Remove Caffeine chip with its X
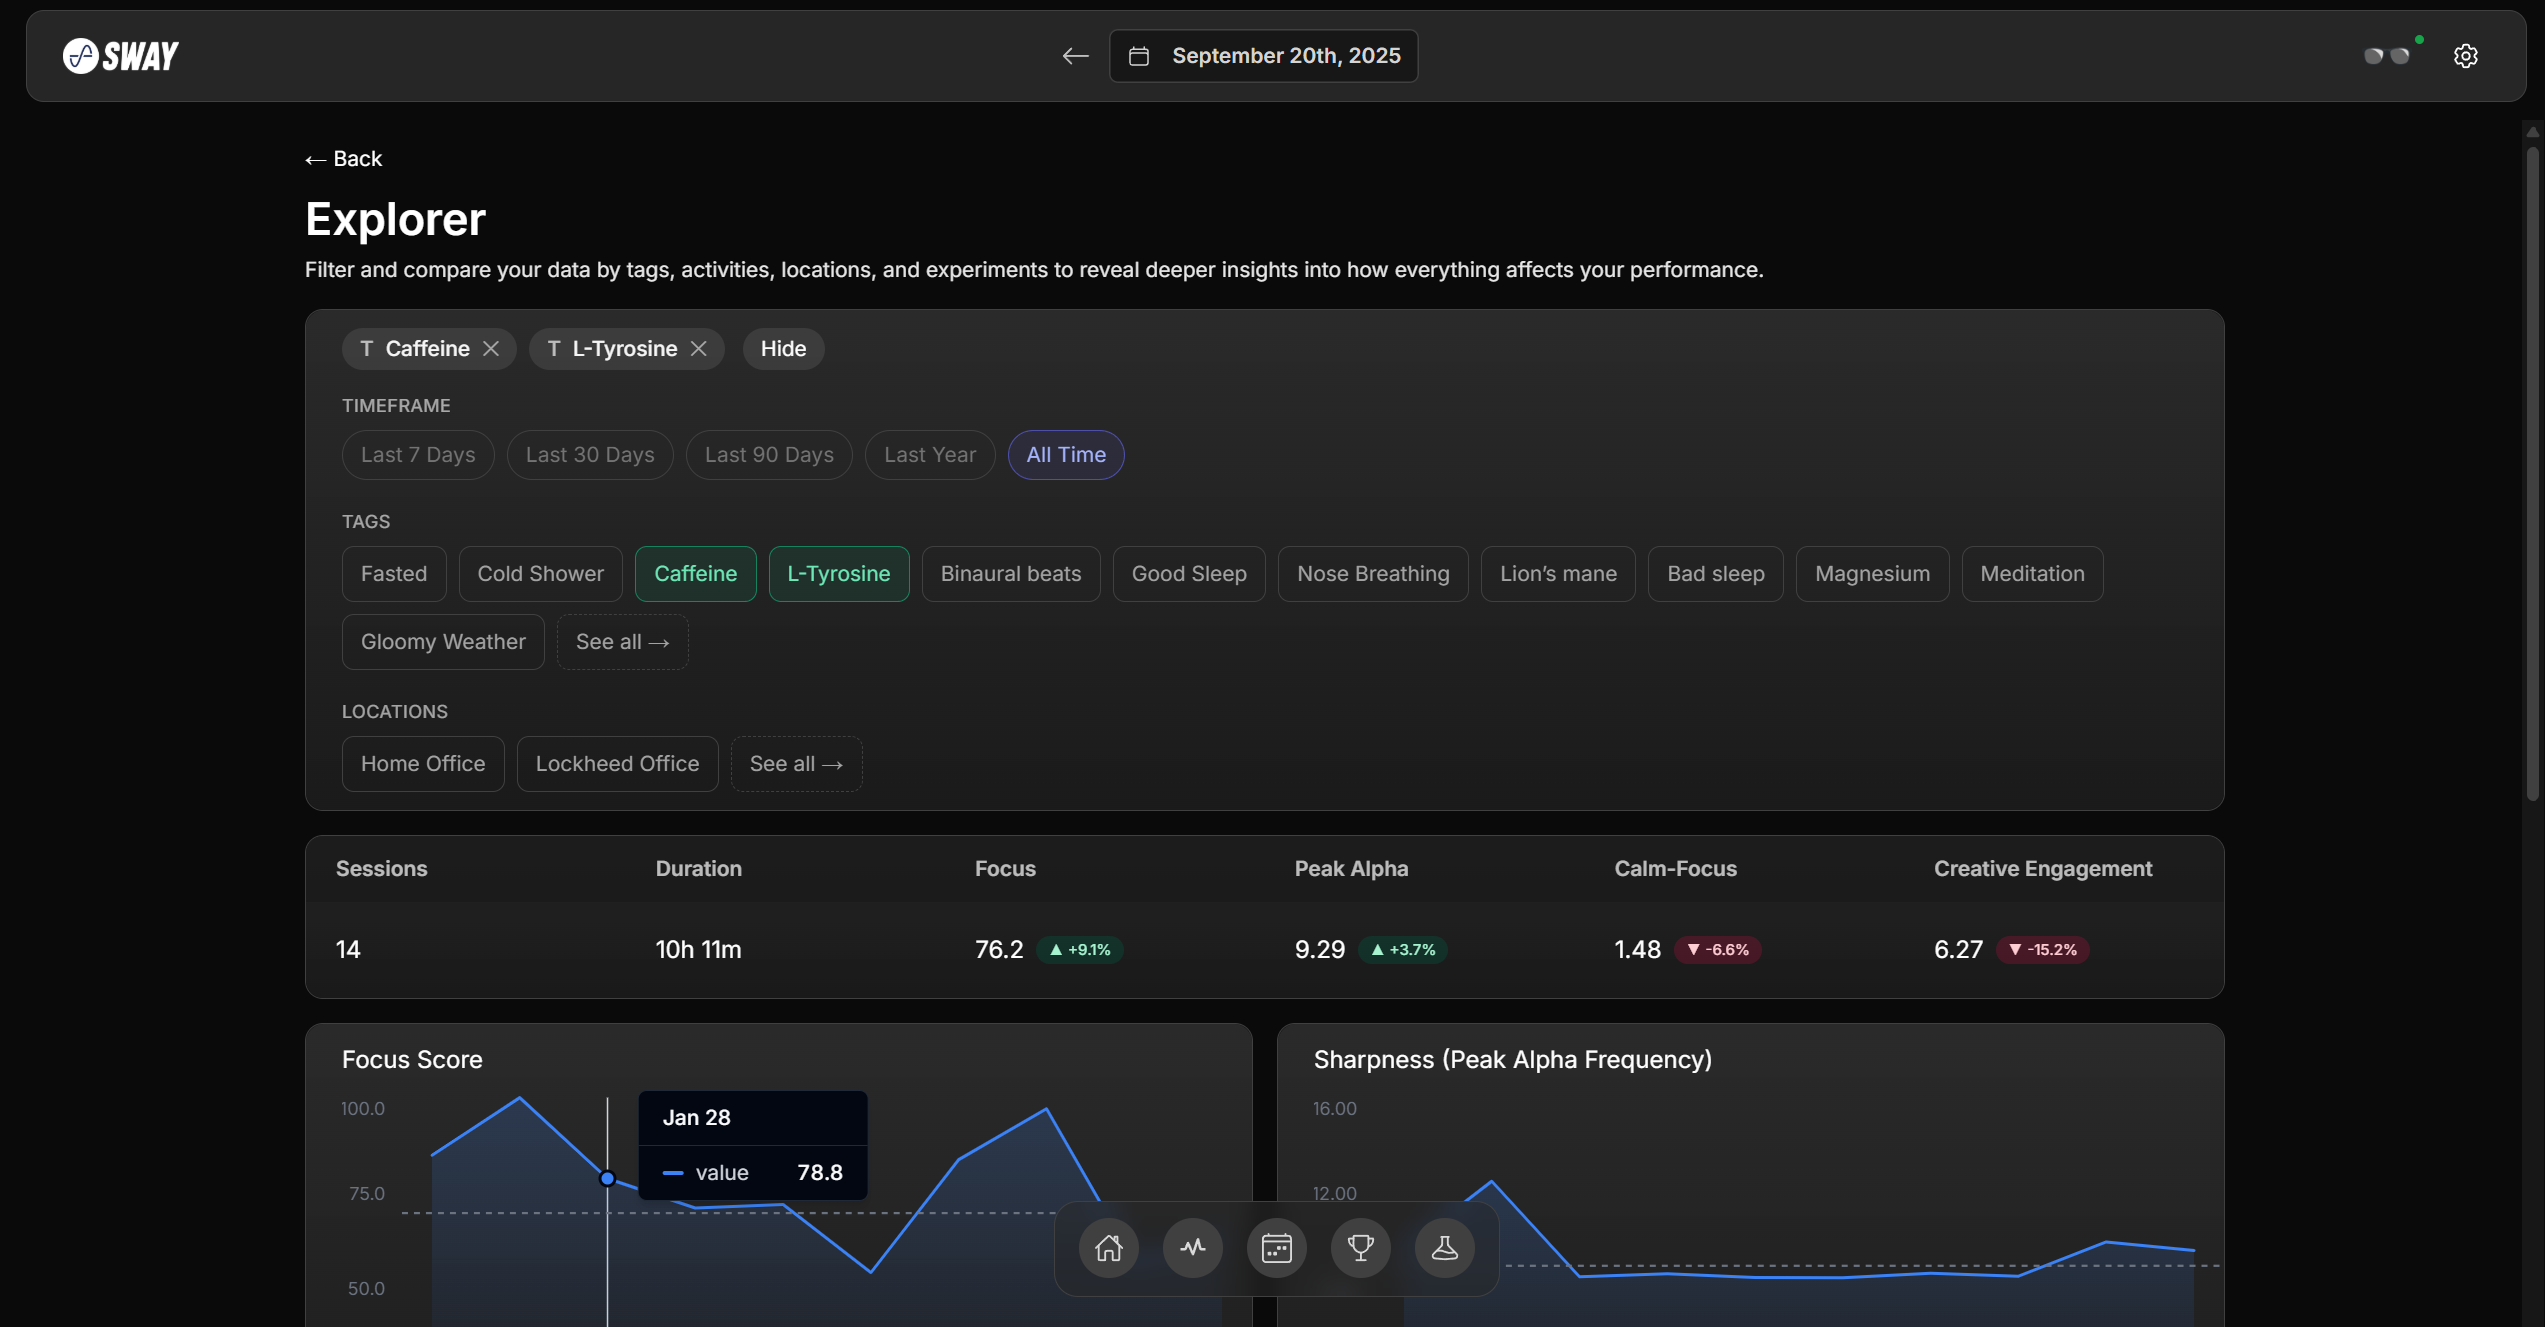The width and height of the screenshot is (2545, 1327). [x=491, y=349]
